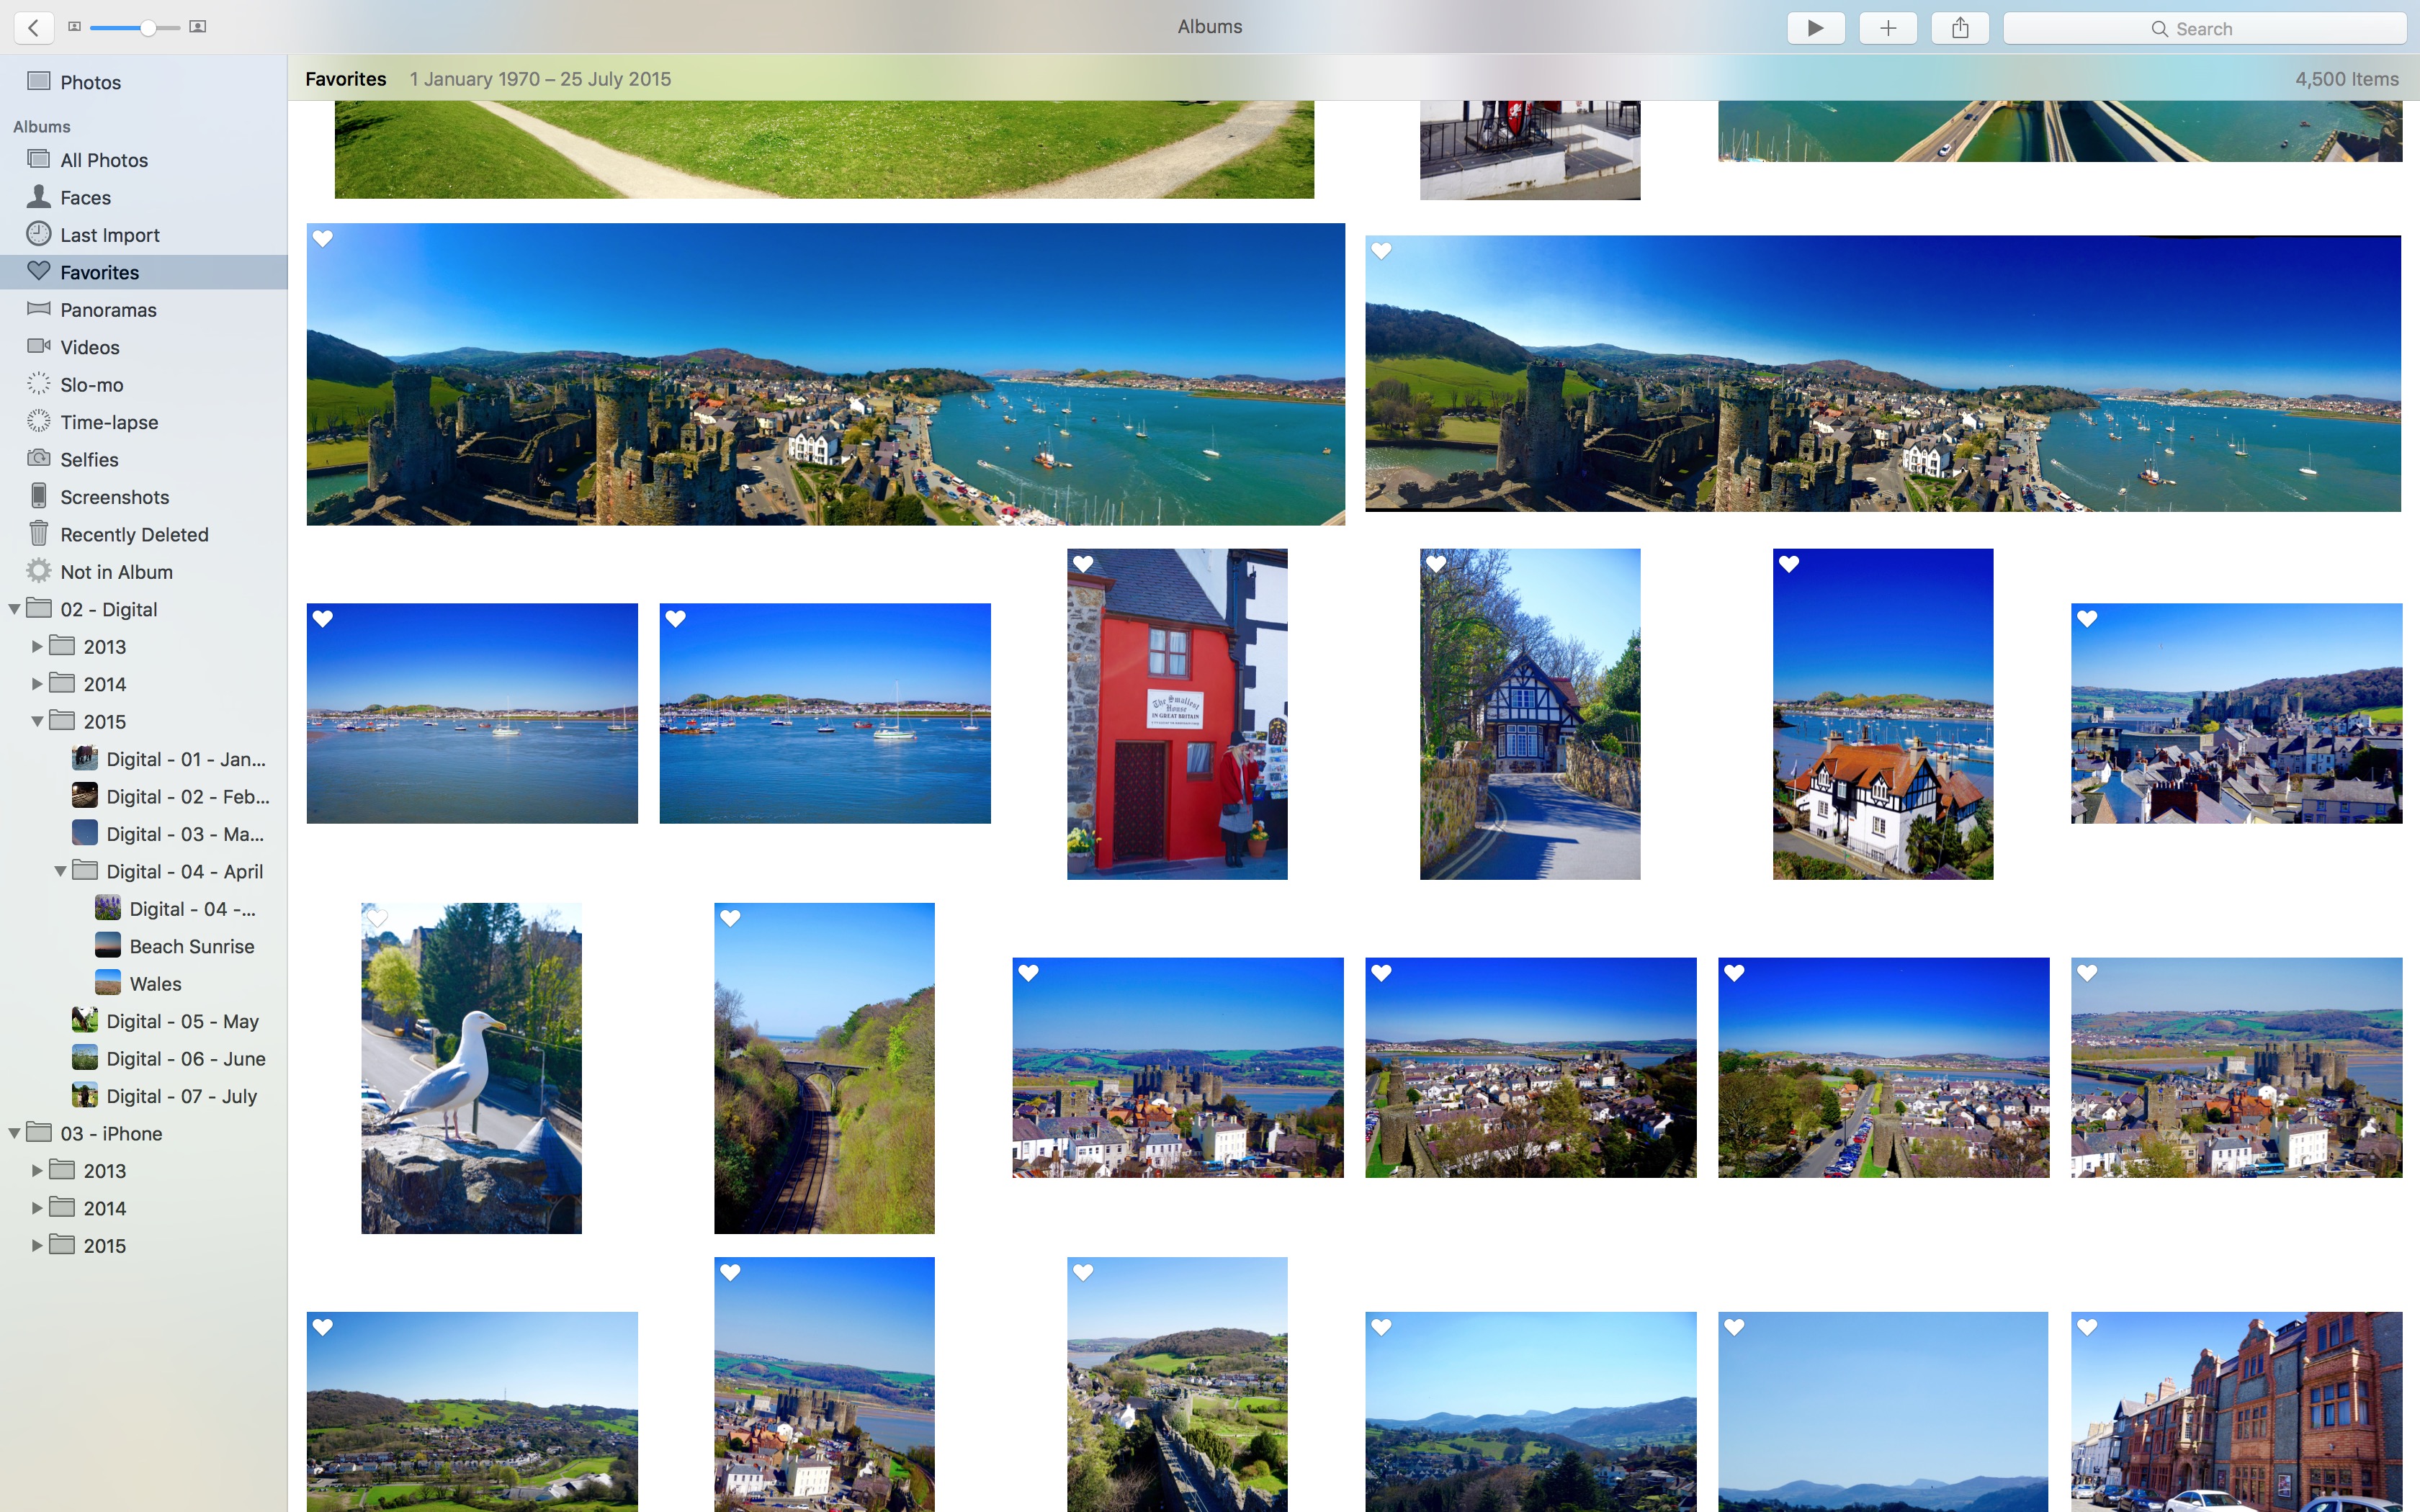Collapse the Digital - 04 - April folder
Image resolution: width=2420 pixels, height=1512 pixels.
[60, 872]
